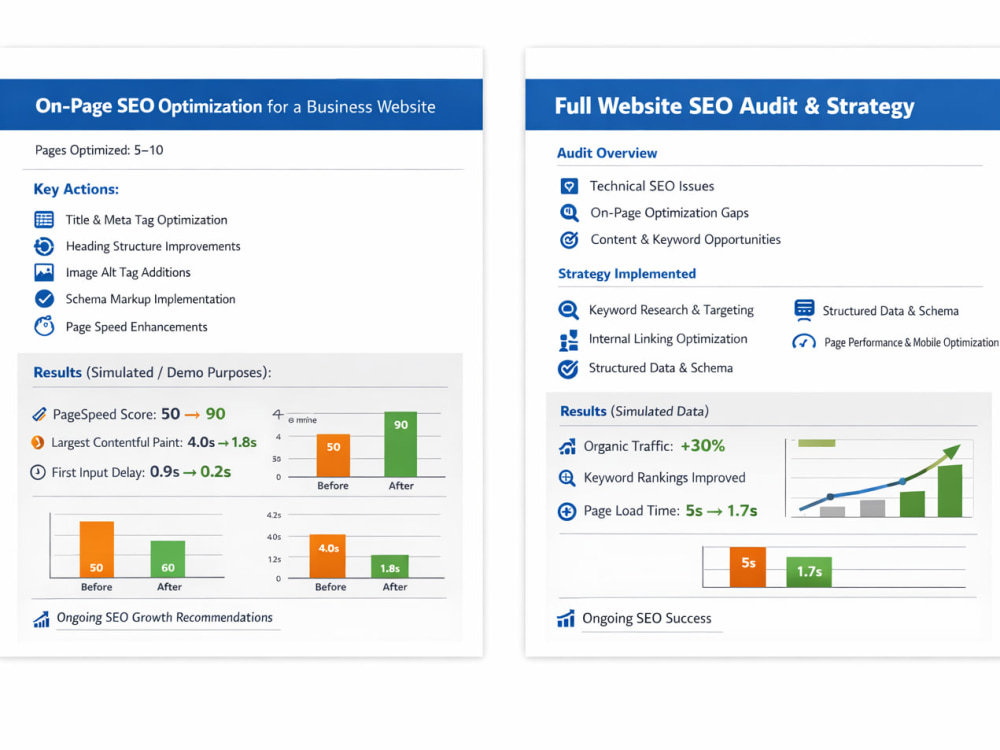
Task: Click 'On-Page Optimization Gaps' text
Action: tap(669, 213)
